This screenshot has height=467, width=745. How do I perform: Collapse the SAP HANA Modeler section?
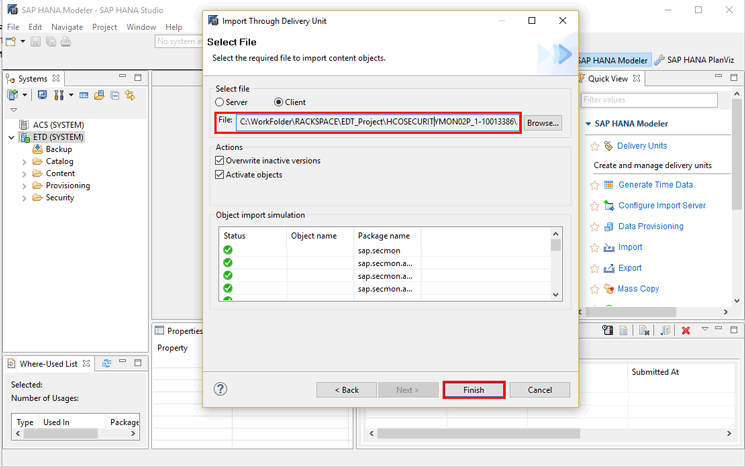587,124
